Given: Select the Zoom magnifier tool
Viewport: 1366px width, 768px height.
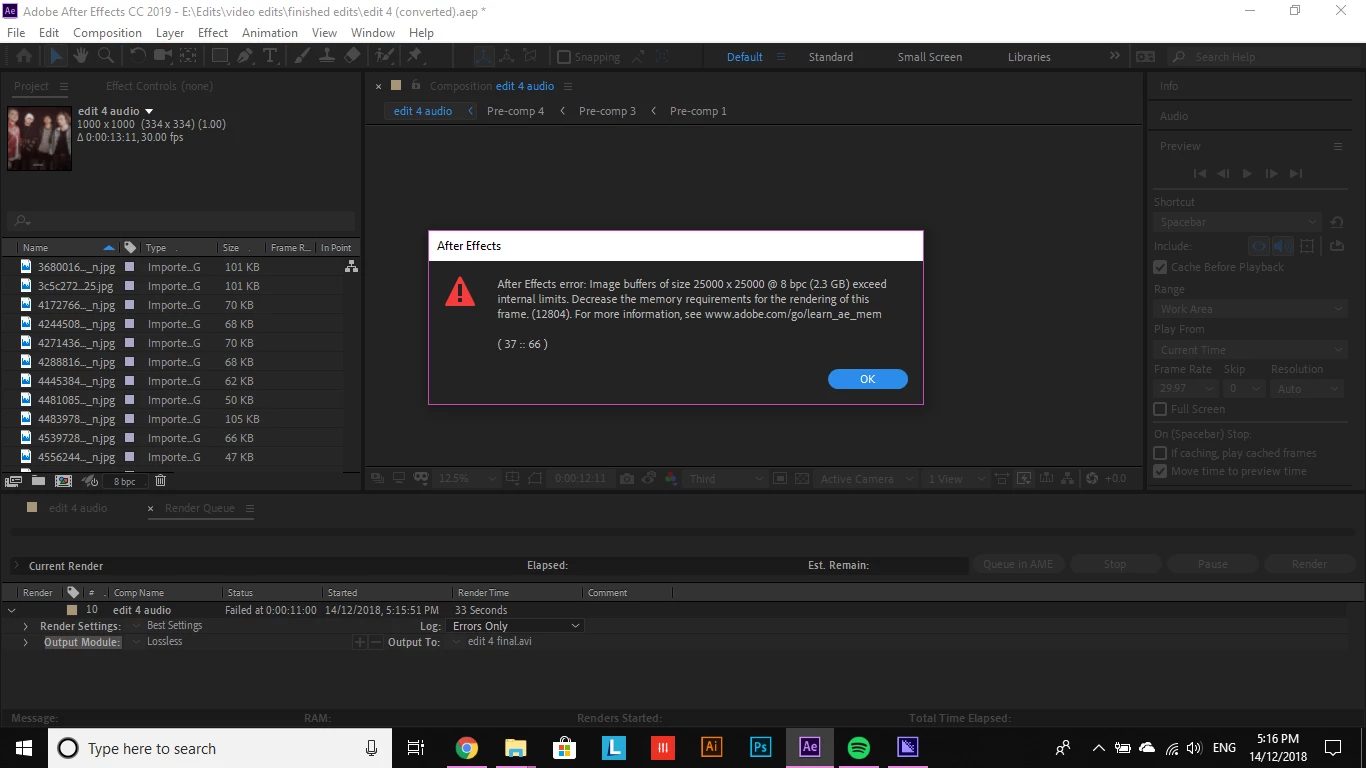Looking at the screenshot, I should [x=105, y=57].
